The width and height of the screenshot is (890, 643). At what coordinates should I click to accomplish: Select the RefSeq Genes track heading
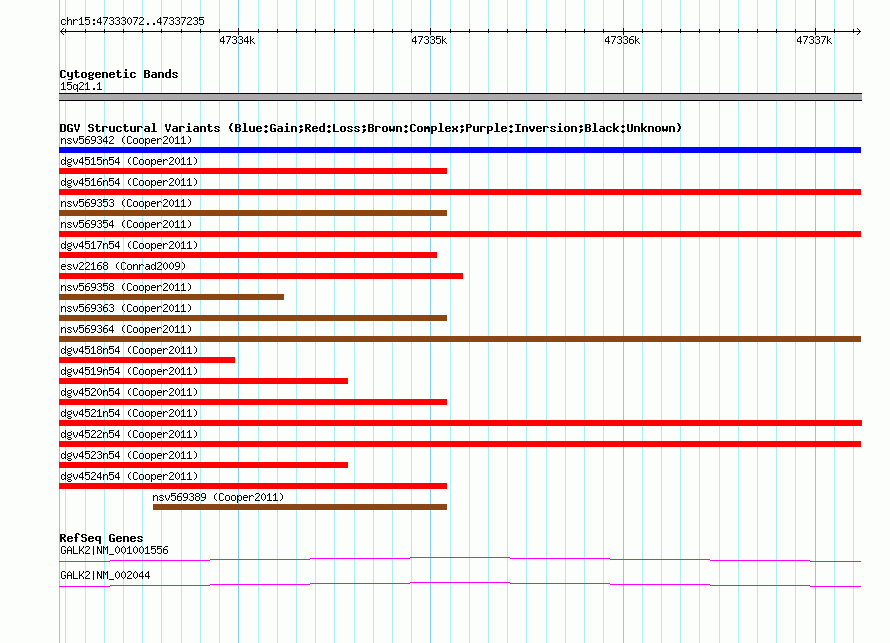click(101, 538)
